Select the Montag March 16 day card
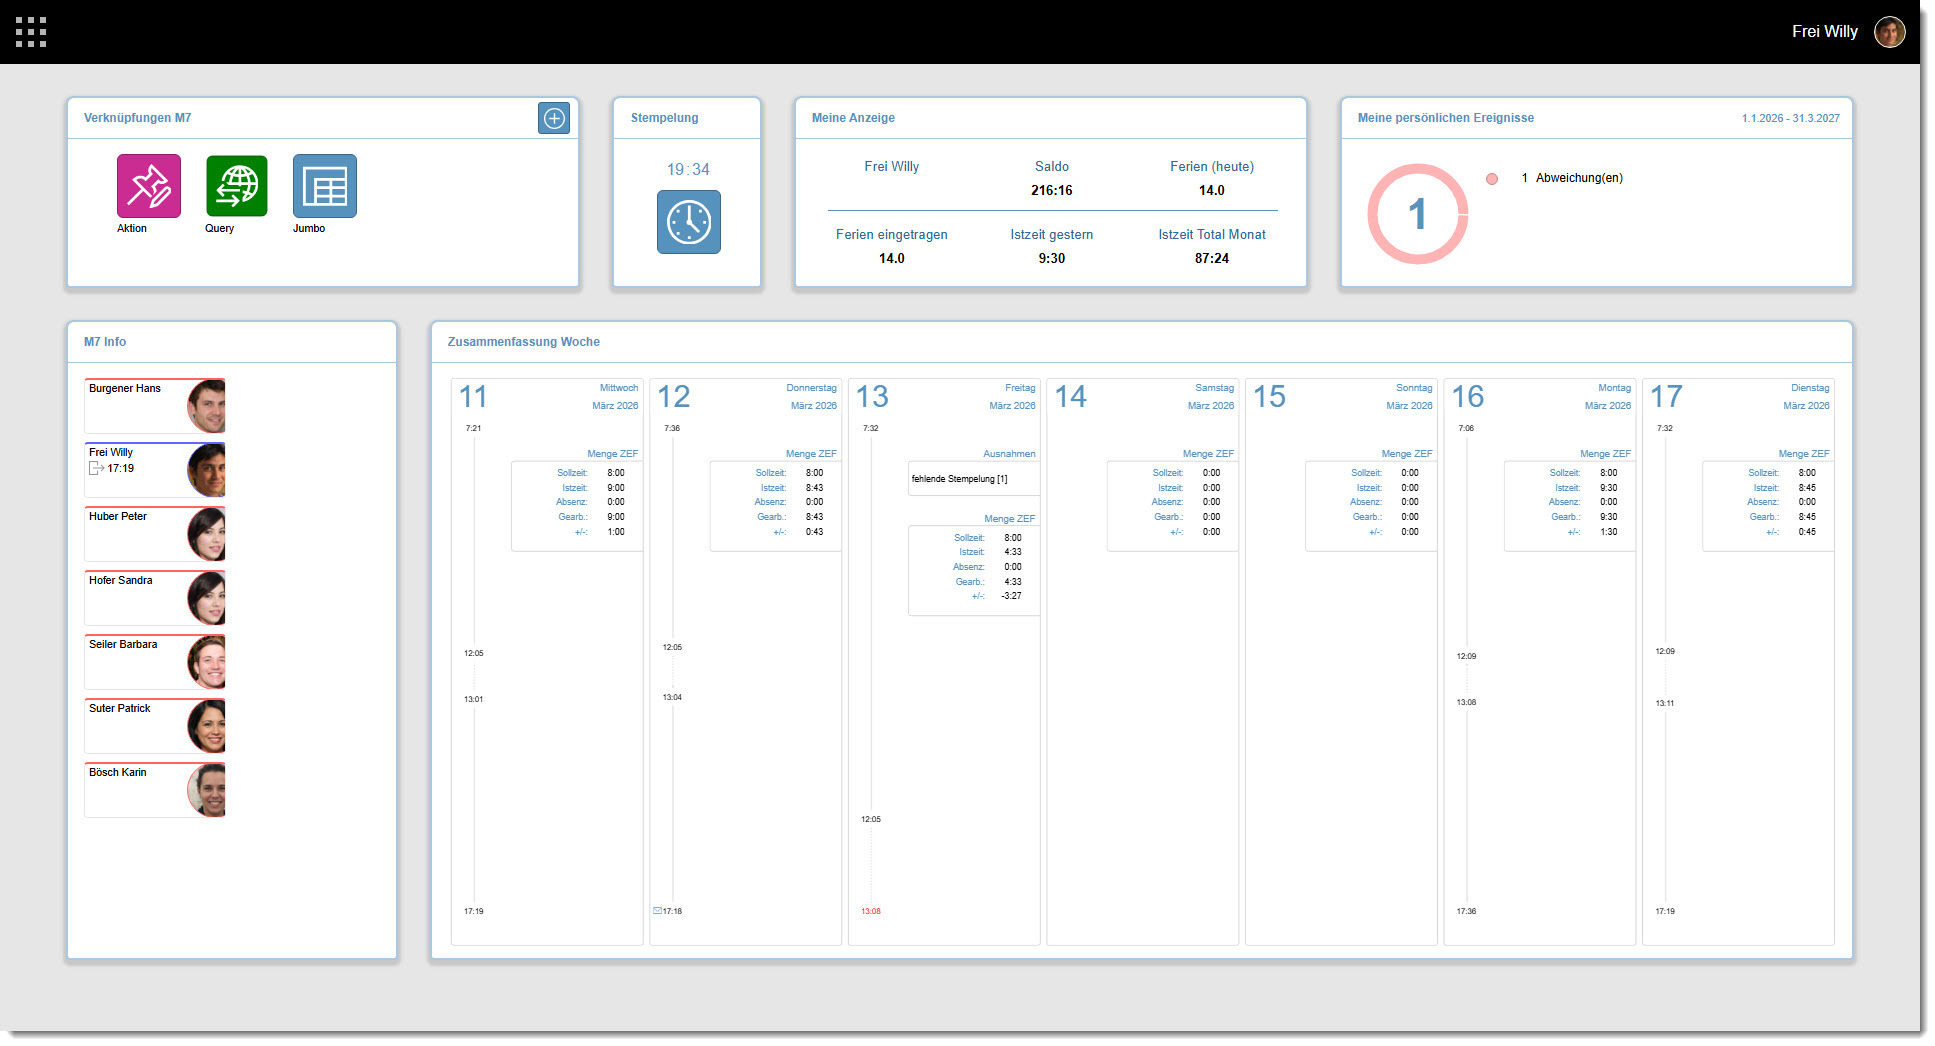 1540,660
